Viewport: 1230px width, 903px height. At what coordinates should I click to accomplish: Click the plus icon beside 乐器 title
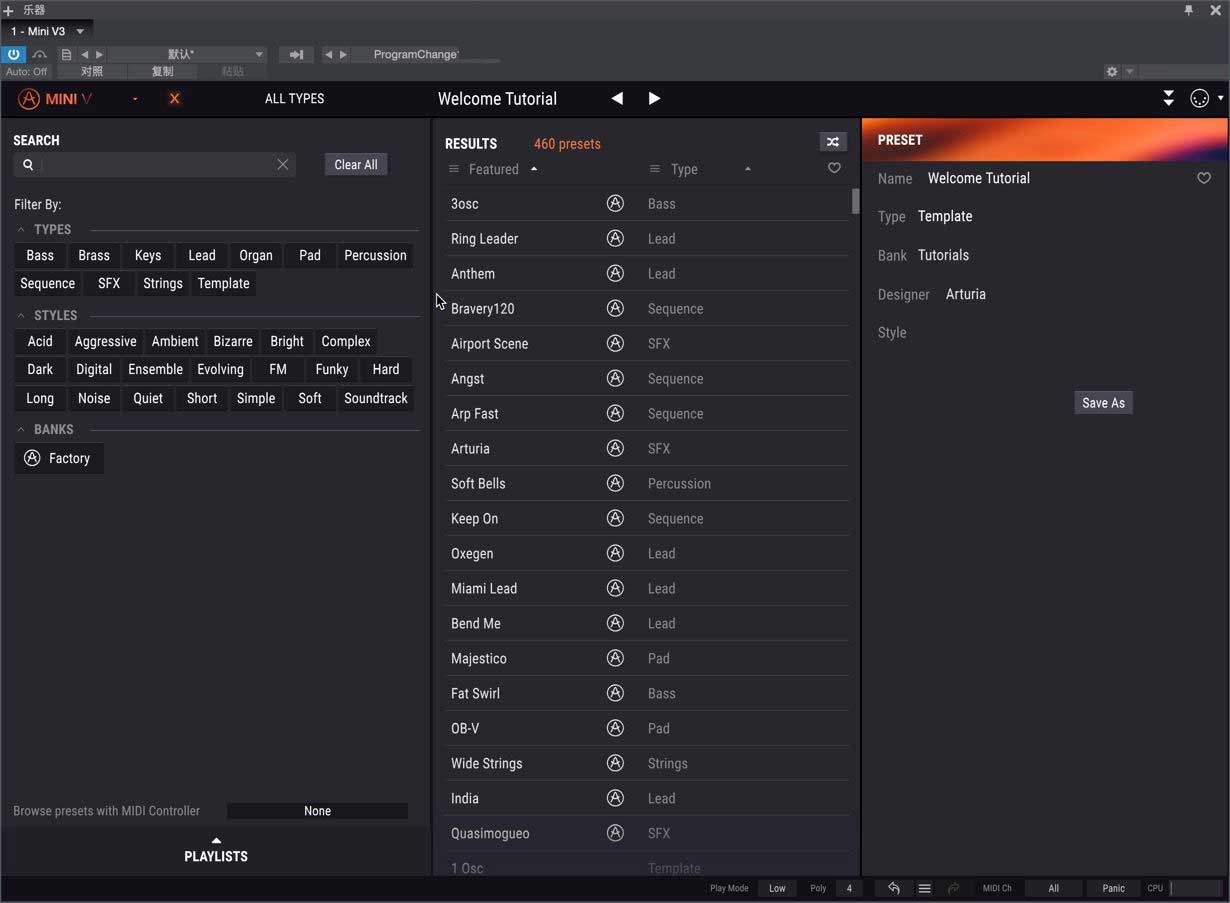(x=8, y=10)
